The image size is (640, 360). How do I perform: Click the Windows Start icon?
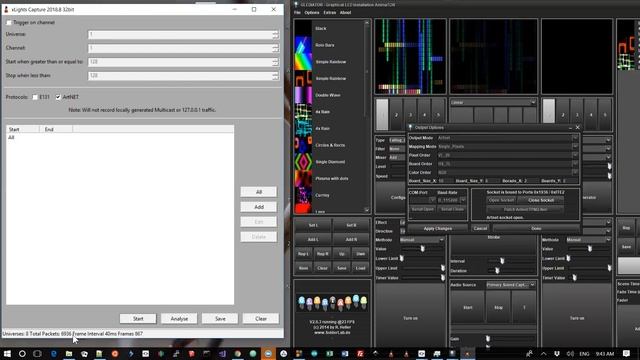tap(7, 353)
